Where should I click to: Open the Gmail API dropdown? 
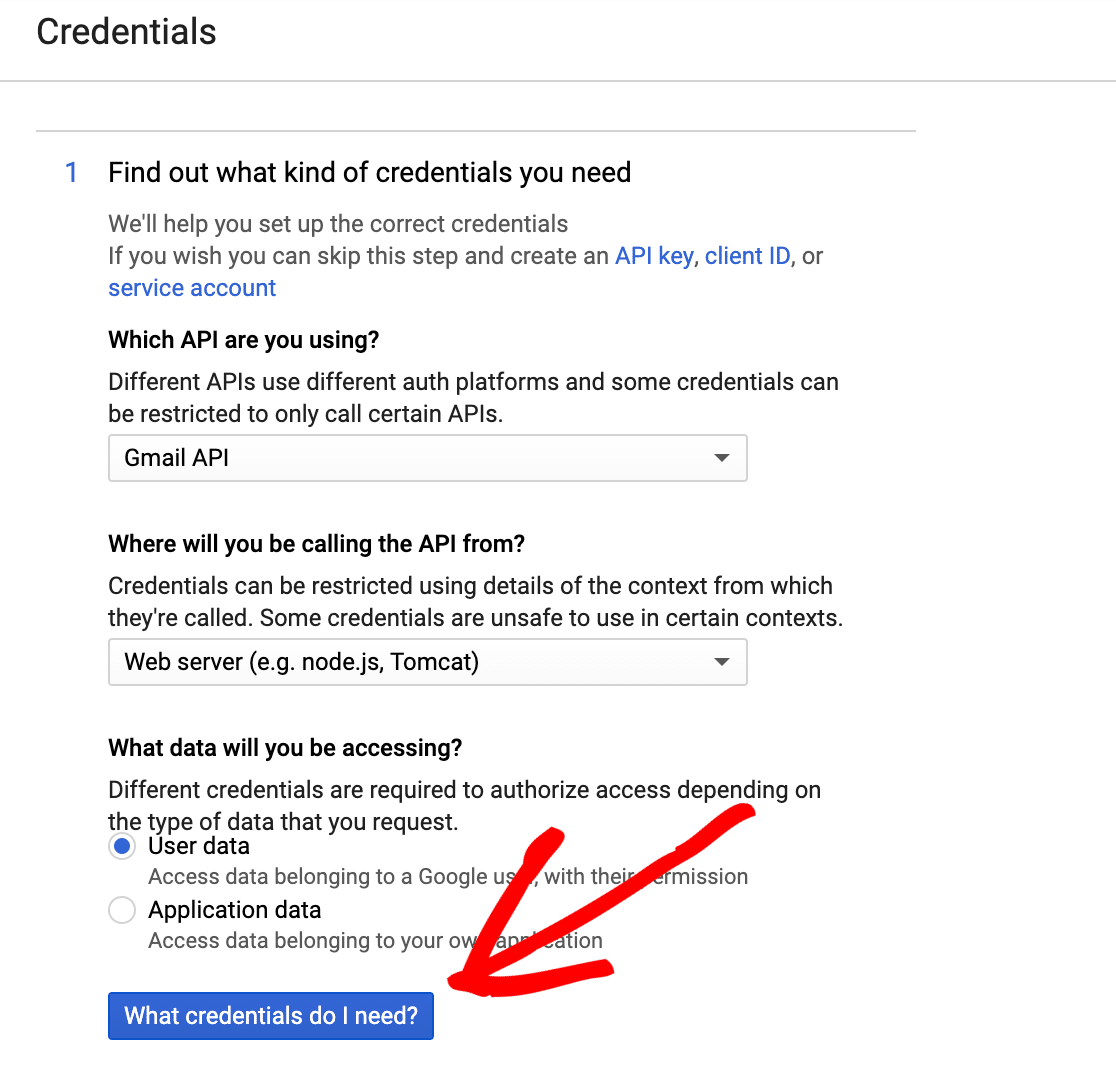point(428,458)
